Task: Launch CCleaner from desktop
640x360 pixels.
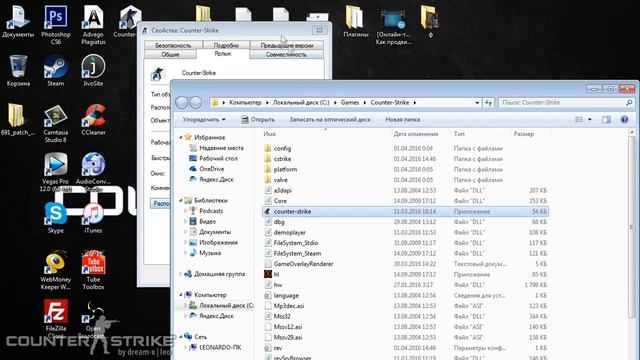Action: pos(93,119)
